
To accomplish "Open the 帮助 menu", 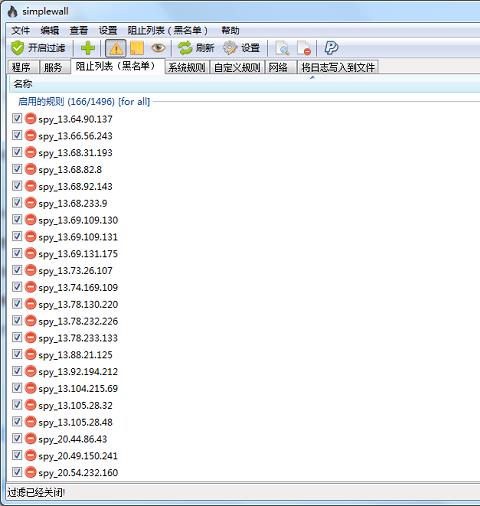I will (230, 31).
